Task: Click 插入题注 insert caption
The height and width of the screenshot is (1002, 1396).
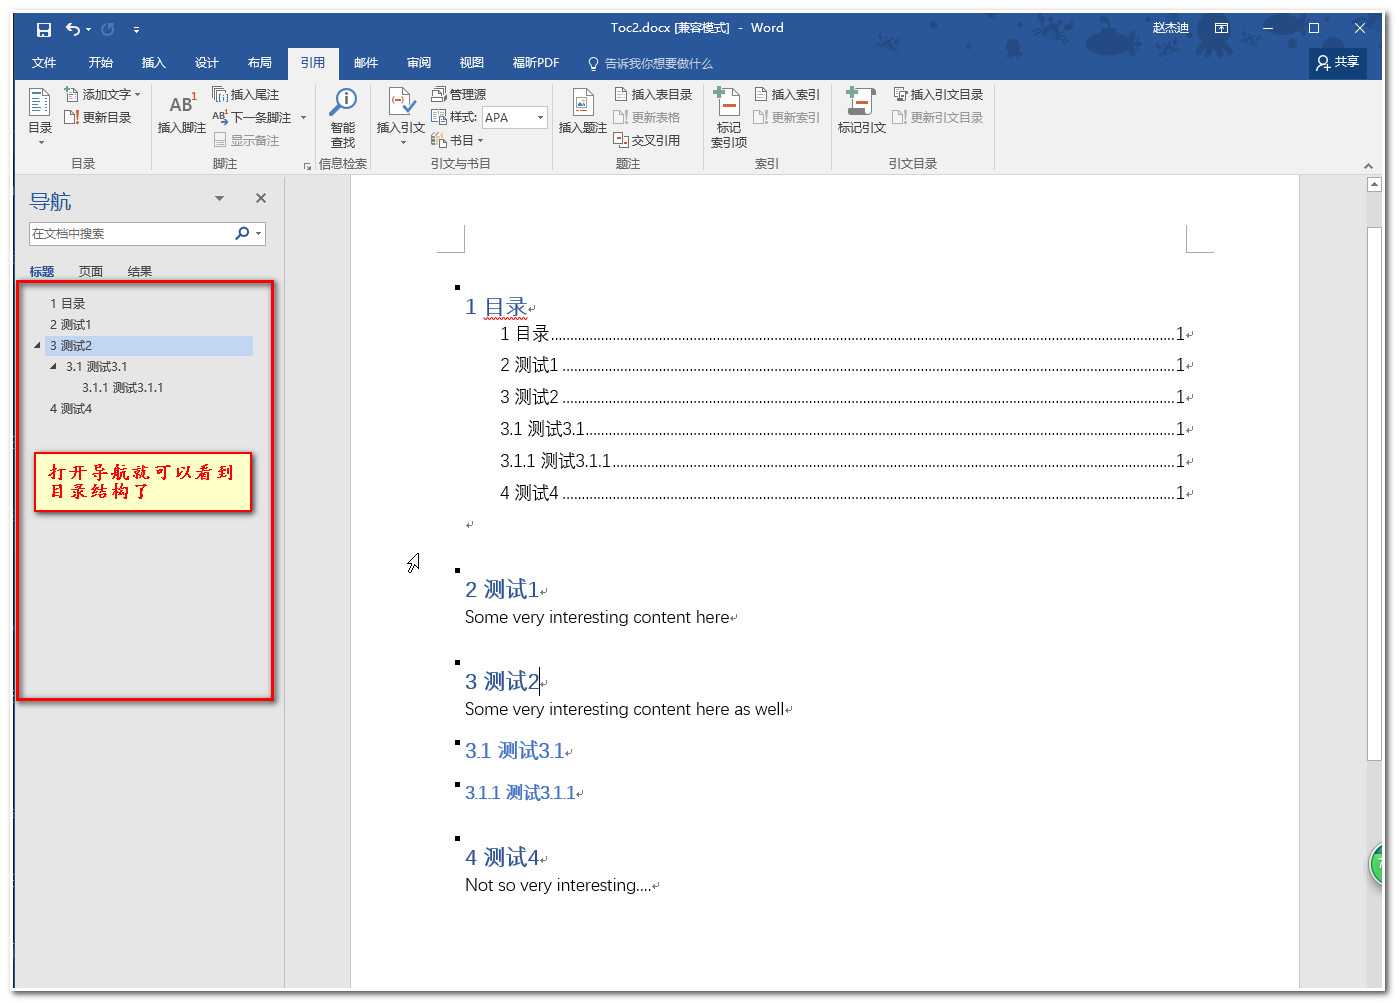Action: 583,112
